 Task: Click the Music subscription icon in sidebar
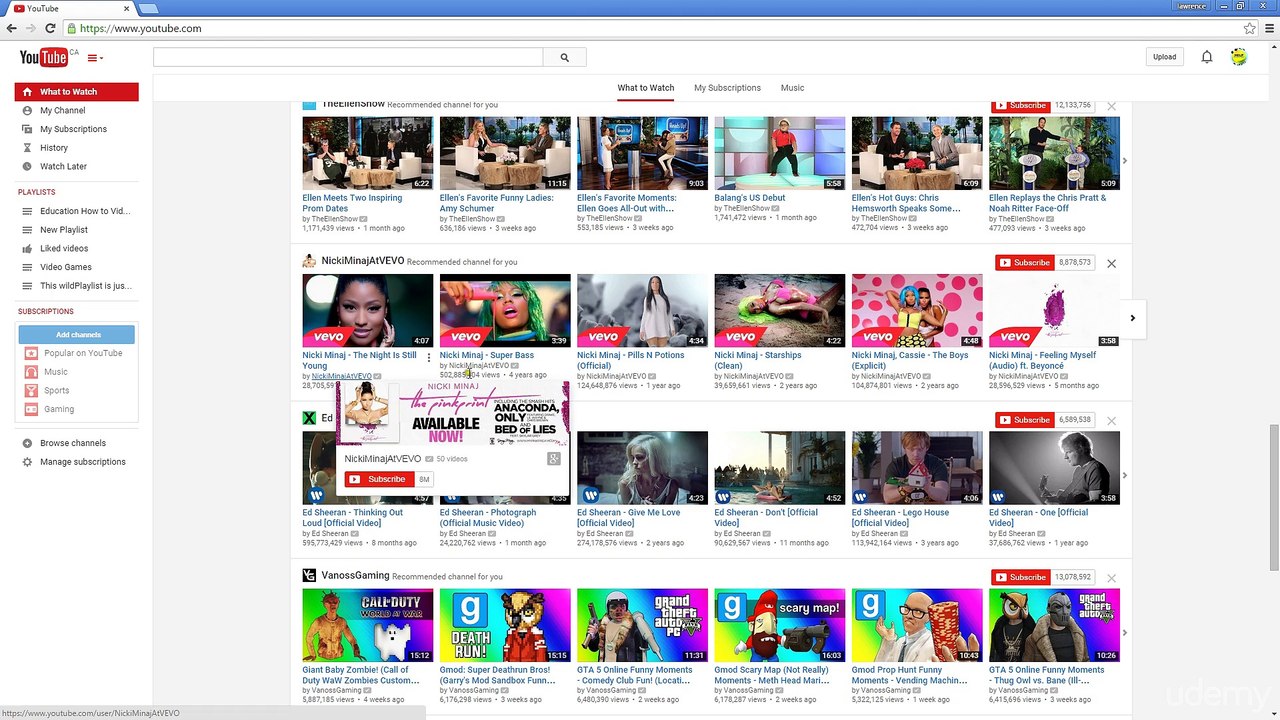31,372
